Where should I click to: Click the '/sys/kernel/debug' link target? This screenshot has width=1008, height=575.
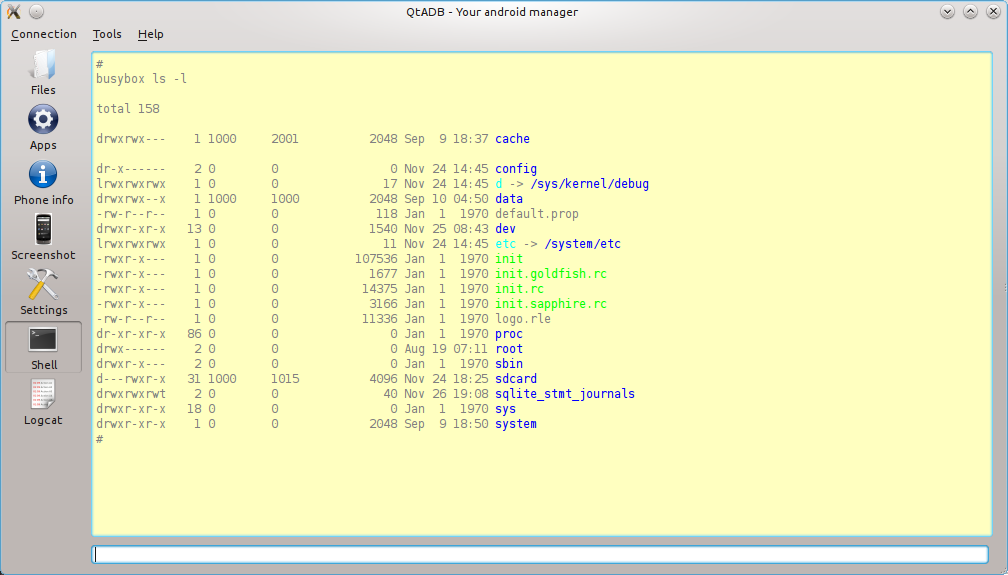[590, 184]
